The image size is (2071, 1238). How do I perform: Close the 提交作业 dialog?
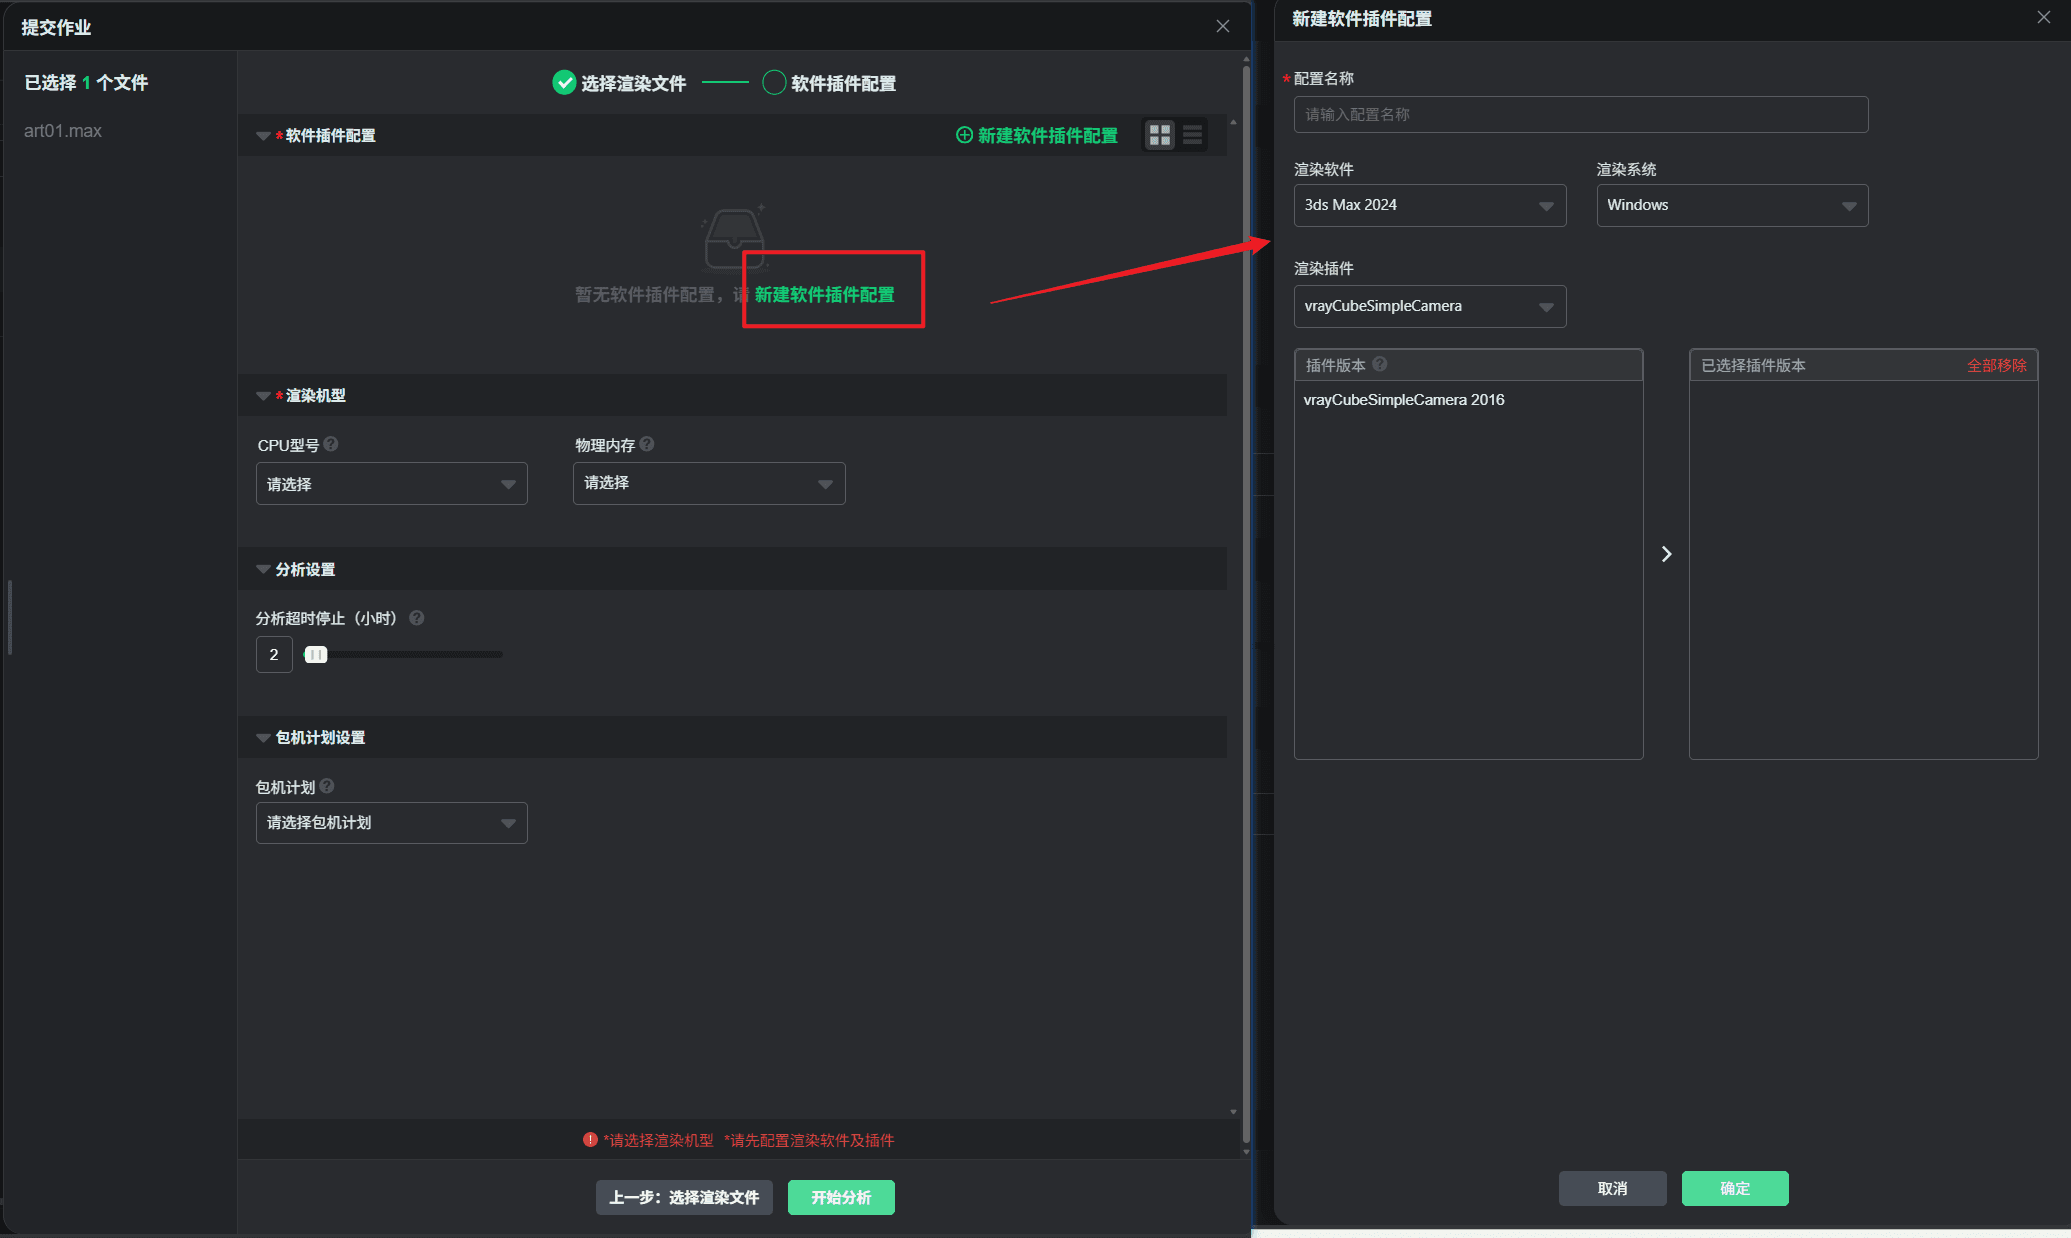[x=1222, y=26]
